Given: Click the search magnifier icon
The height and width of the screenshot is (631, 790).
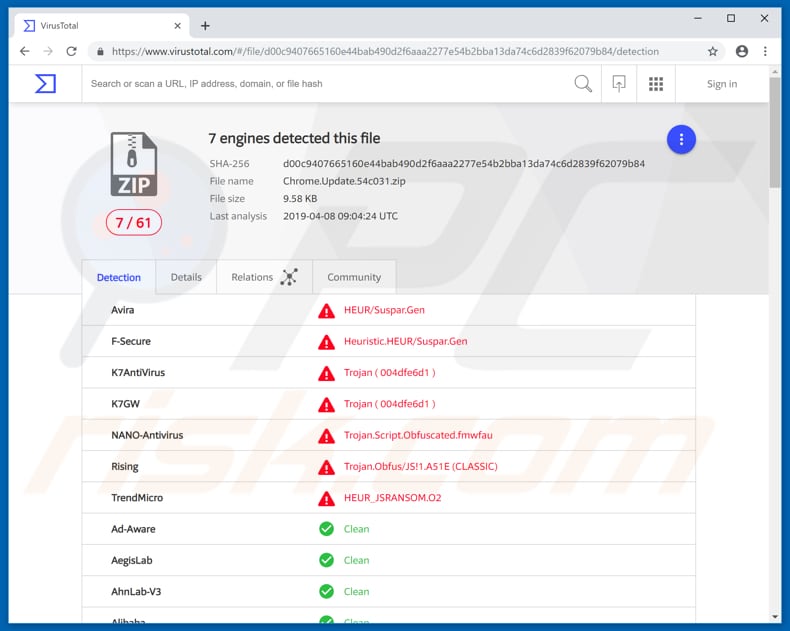Looking at the screenshot, I should [x=583, y=84].
